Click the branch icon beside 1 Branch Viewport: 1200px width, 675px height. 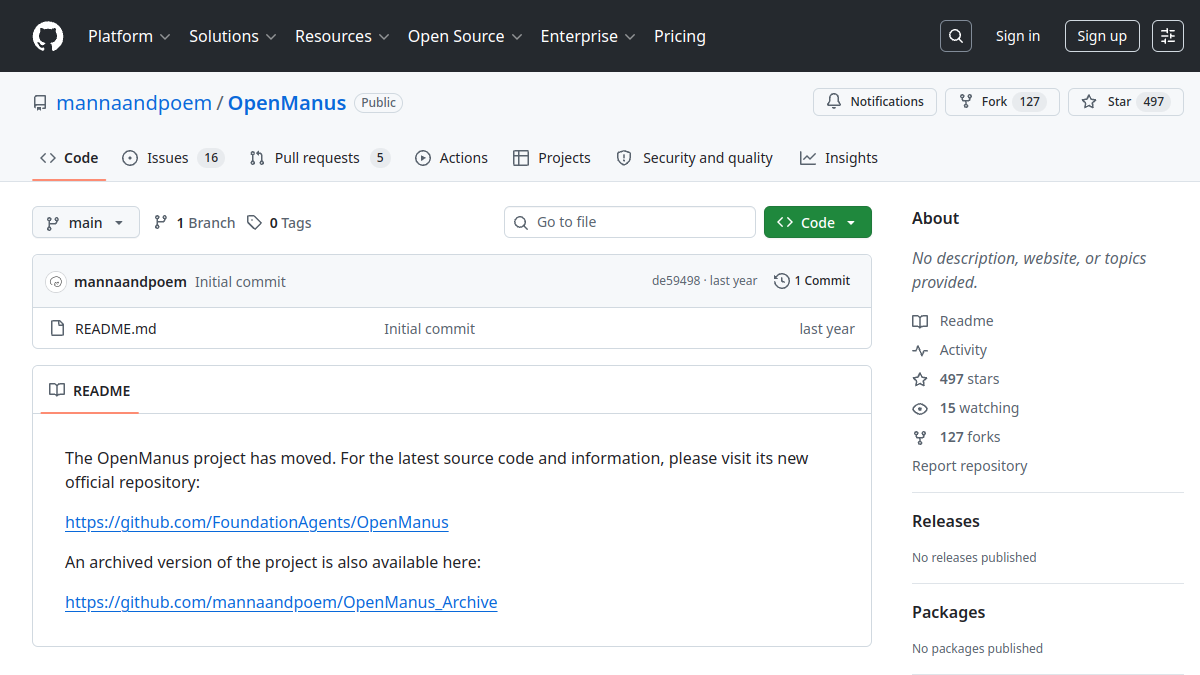point(161,222)
